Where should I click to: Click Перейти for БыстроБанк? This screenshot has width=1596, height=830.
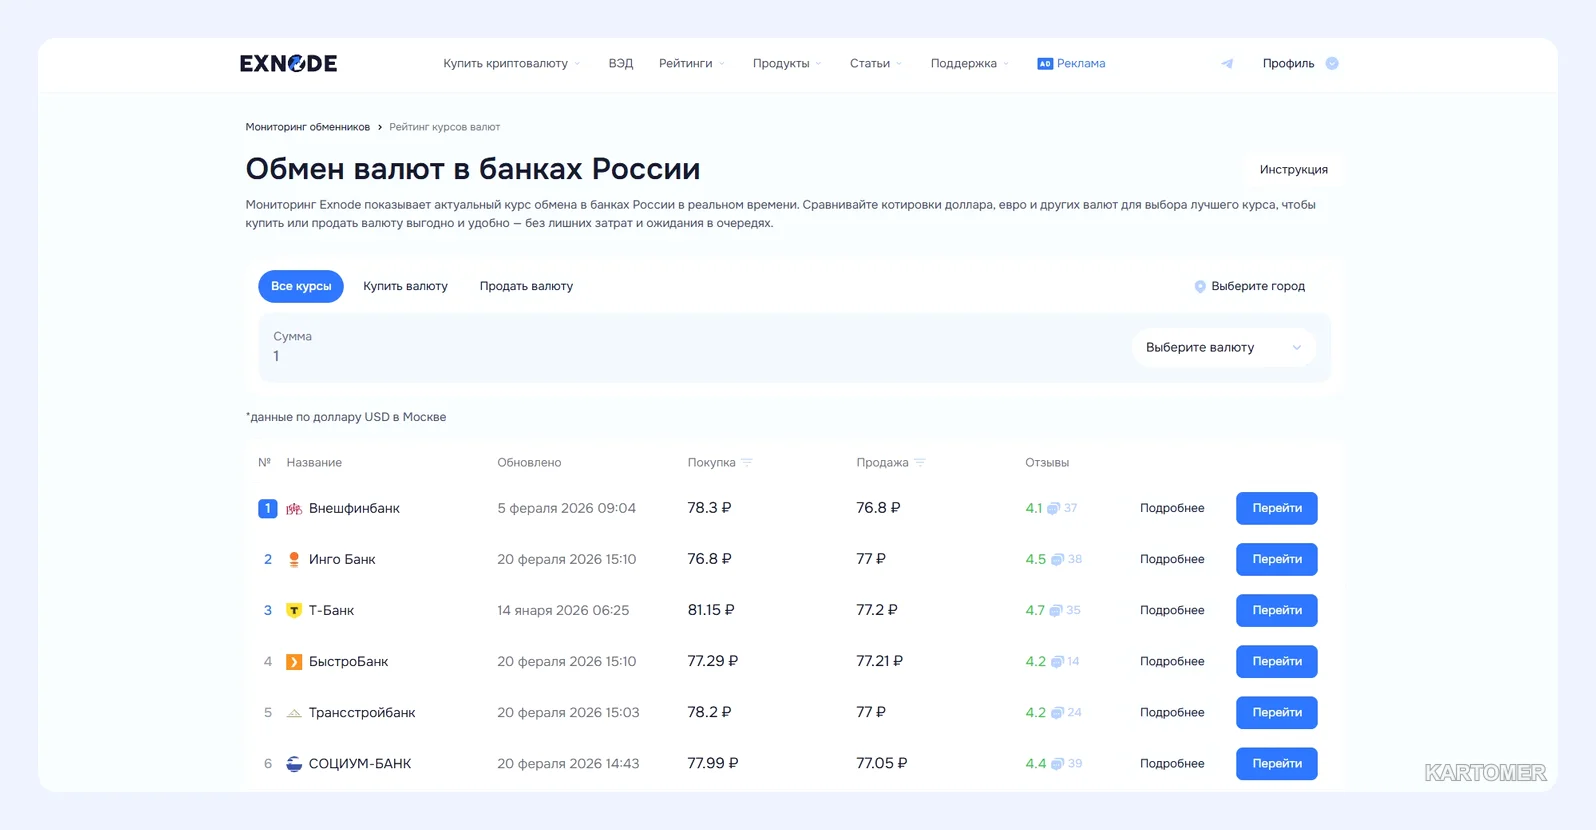tap(1277, 661)
